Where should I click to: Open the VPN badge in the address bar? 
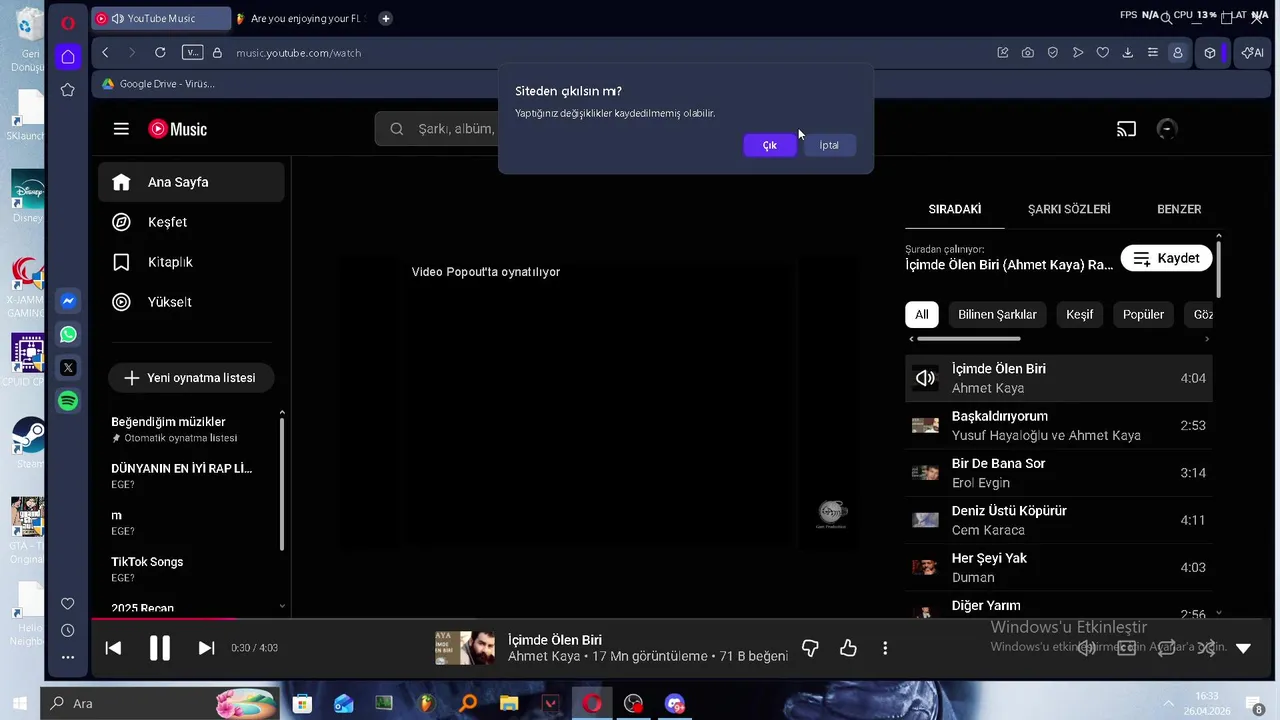click(192, 52)
